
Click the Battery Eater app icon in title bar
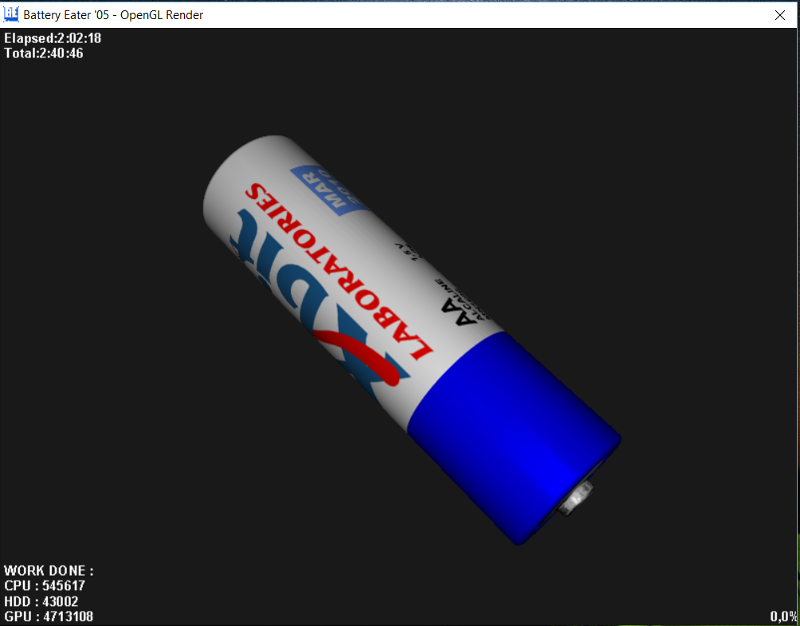(11, 14)
